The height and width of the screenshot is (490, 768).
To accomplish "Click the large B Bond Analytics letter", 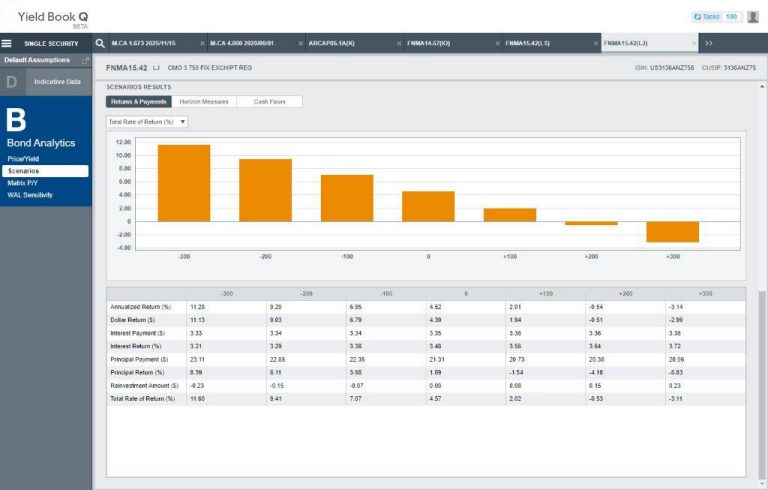I will [x=16, y=120].
